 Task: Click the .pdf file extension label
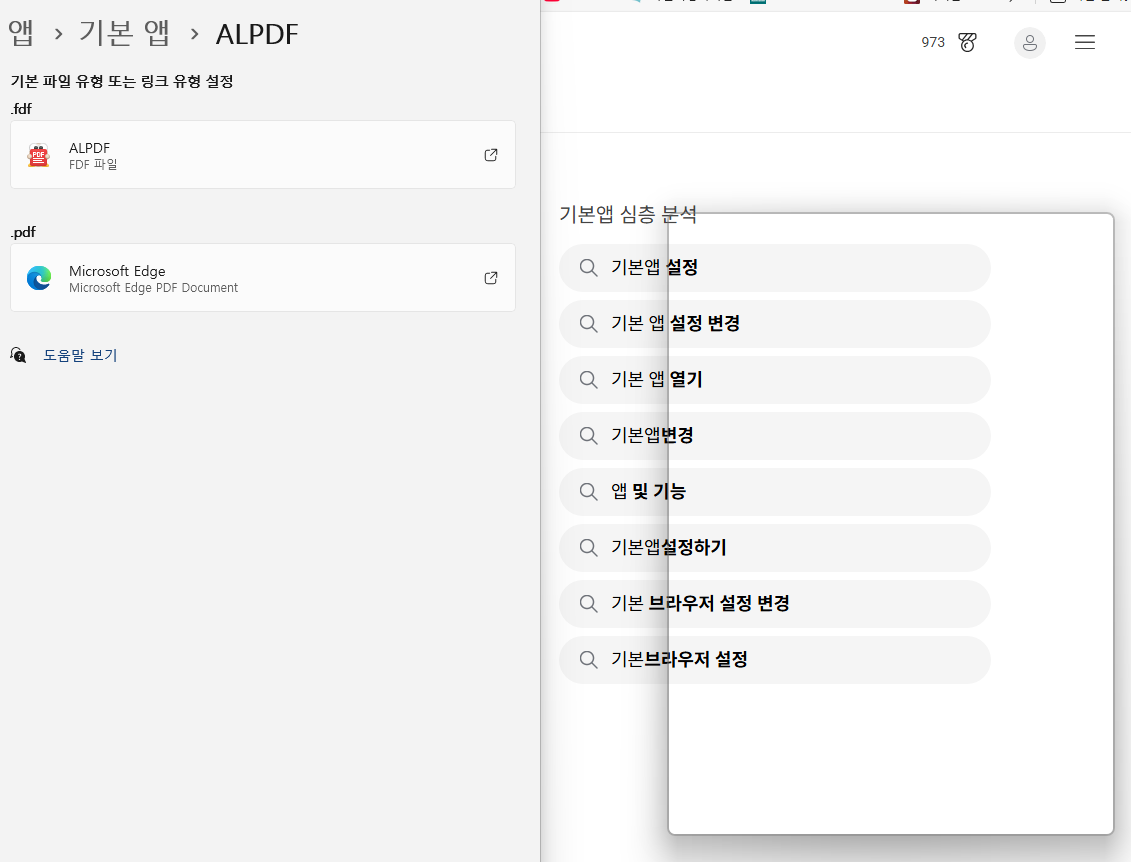pos(23,232)
